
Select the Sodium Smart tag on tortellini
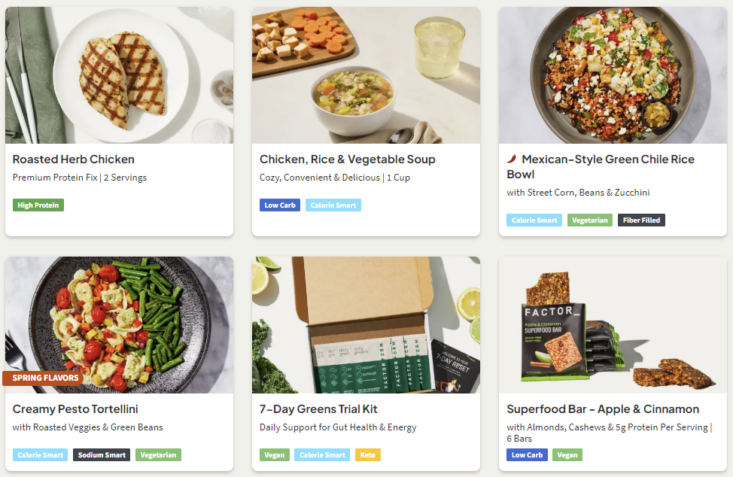pyautogui.click(x=102, y=455)
